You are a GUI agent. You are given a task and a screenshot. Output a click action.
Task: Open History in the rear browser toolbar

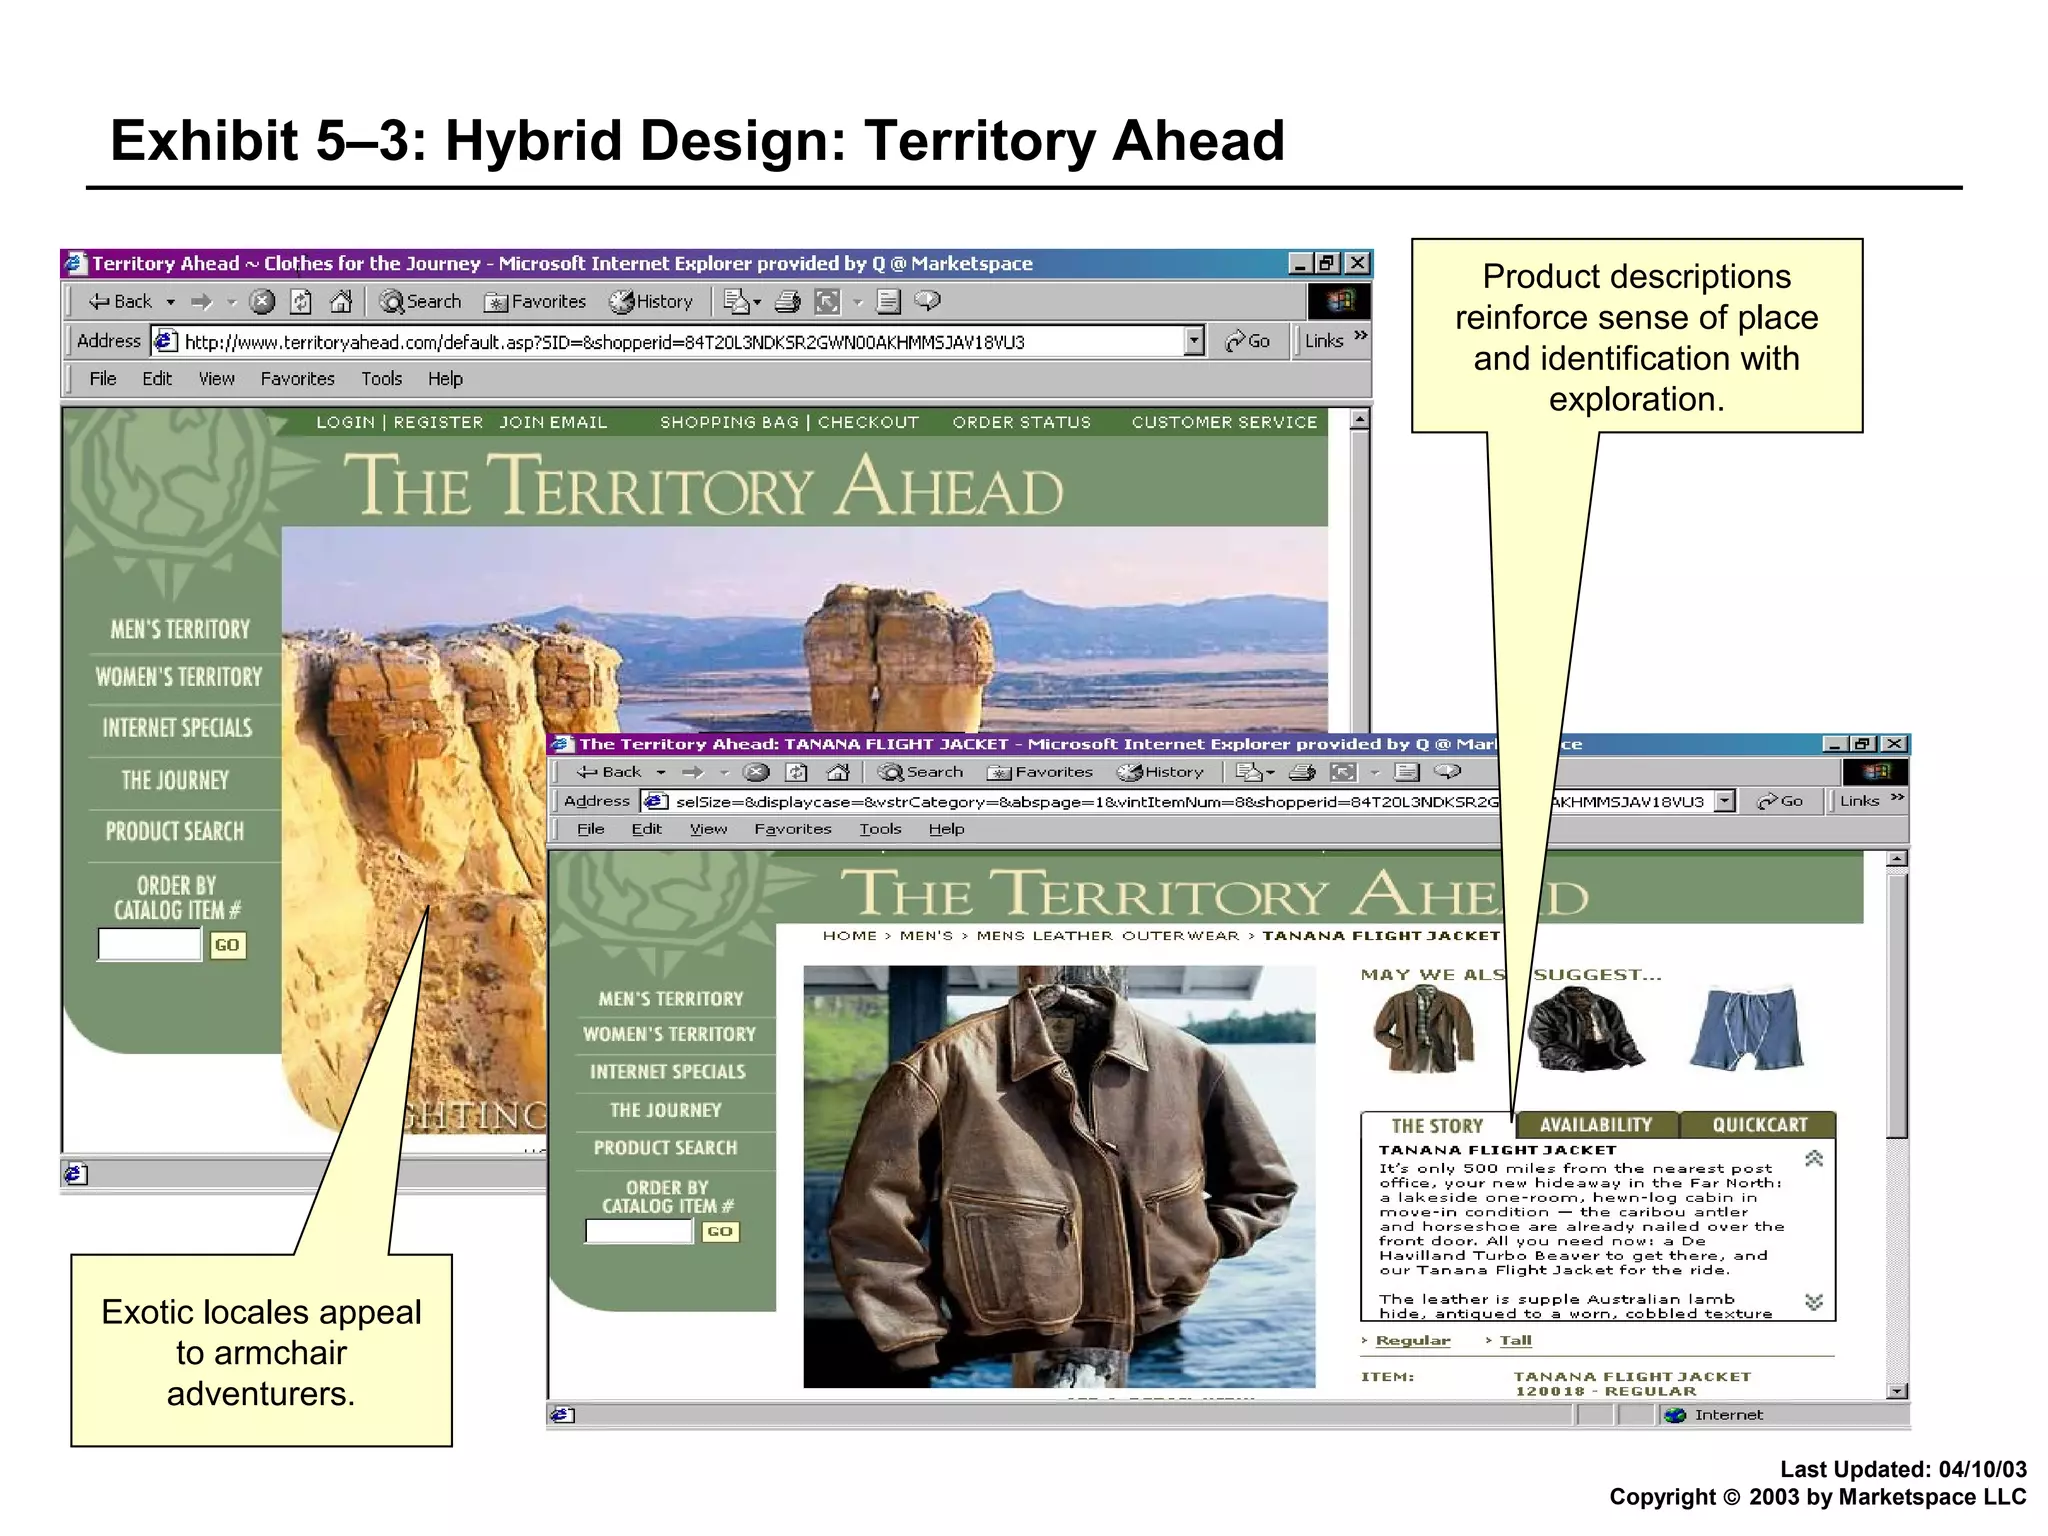pyautogui.click(x=651, y=301)
